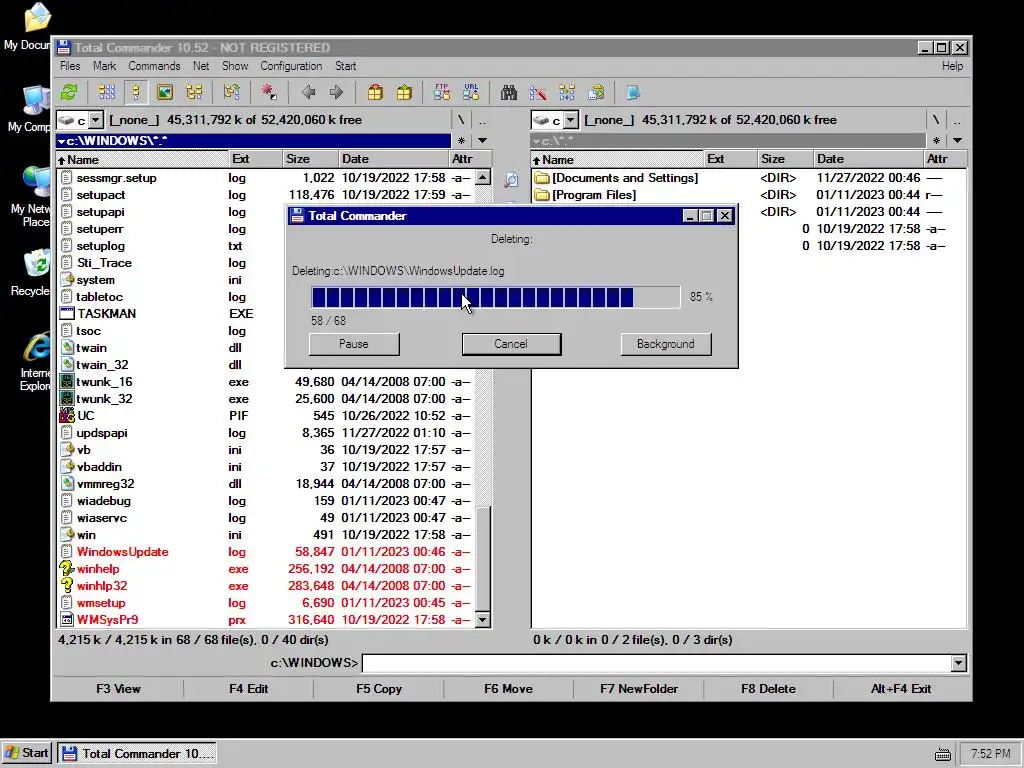
Task: Click the left panel scrollbar thumb
Action: 483,559
